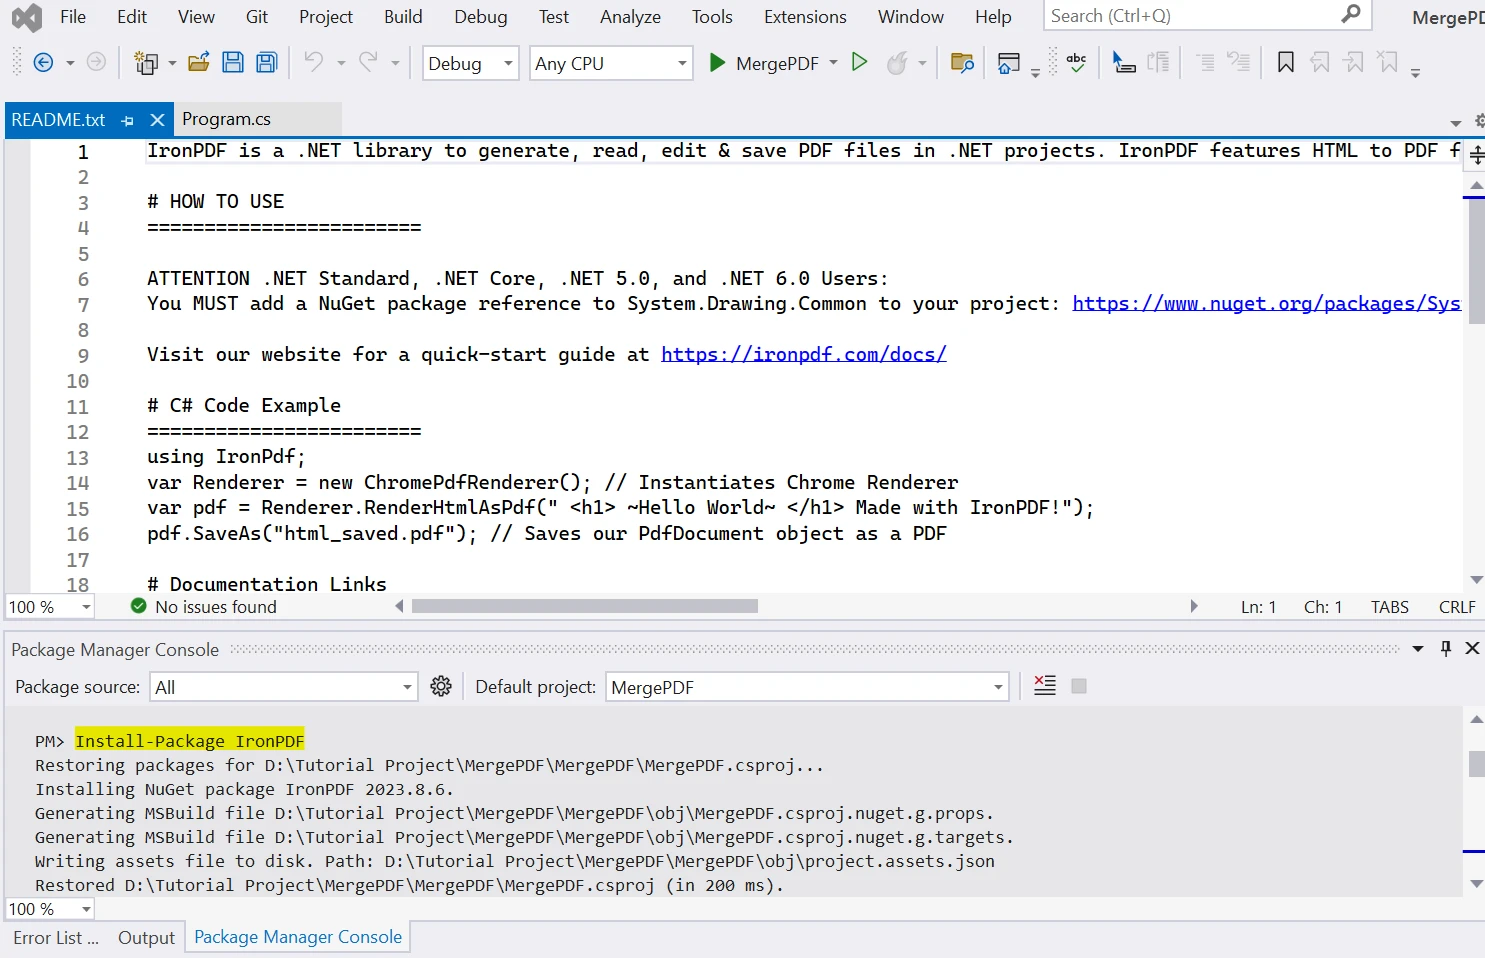Open a file with the folder icon

click(x=199, y=63)
